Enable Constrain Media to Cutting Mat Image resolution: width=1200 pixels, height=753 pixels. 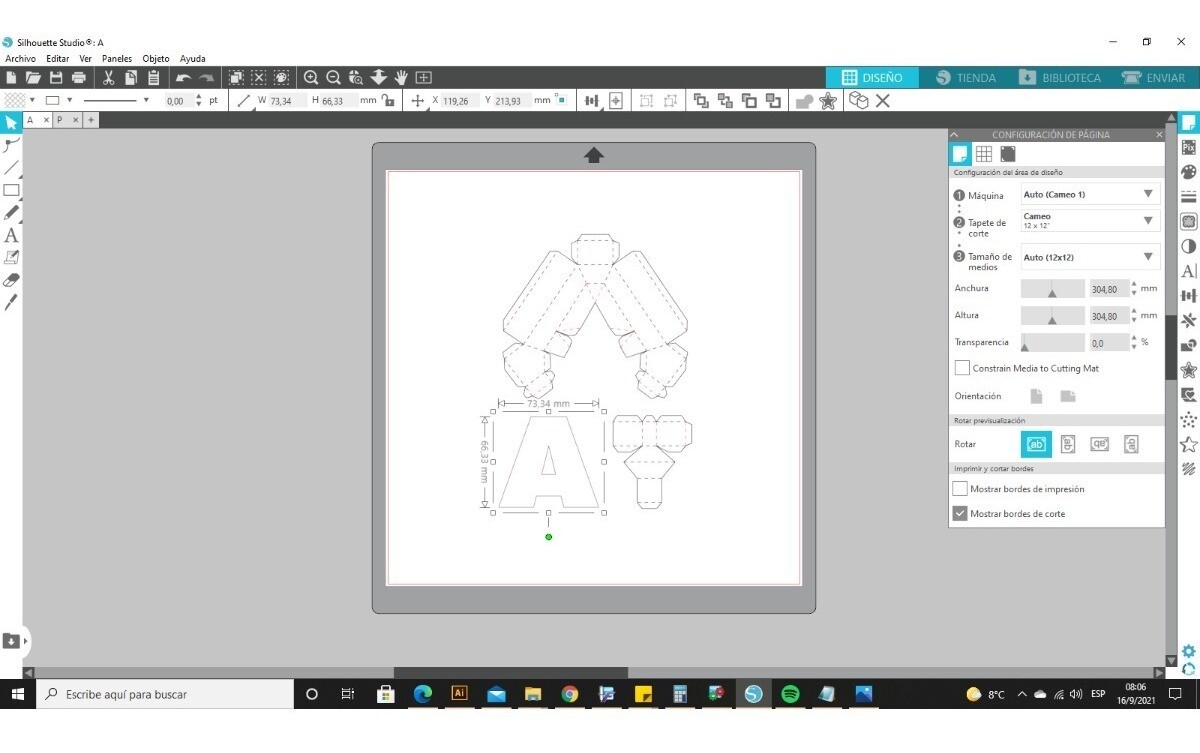[x=962, y=368]
